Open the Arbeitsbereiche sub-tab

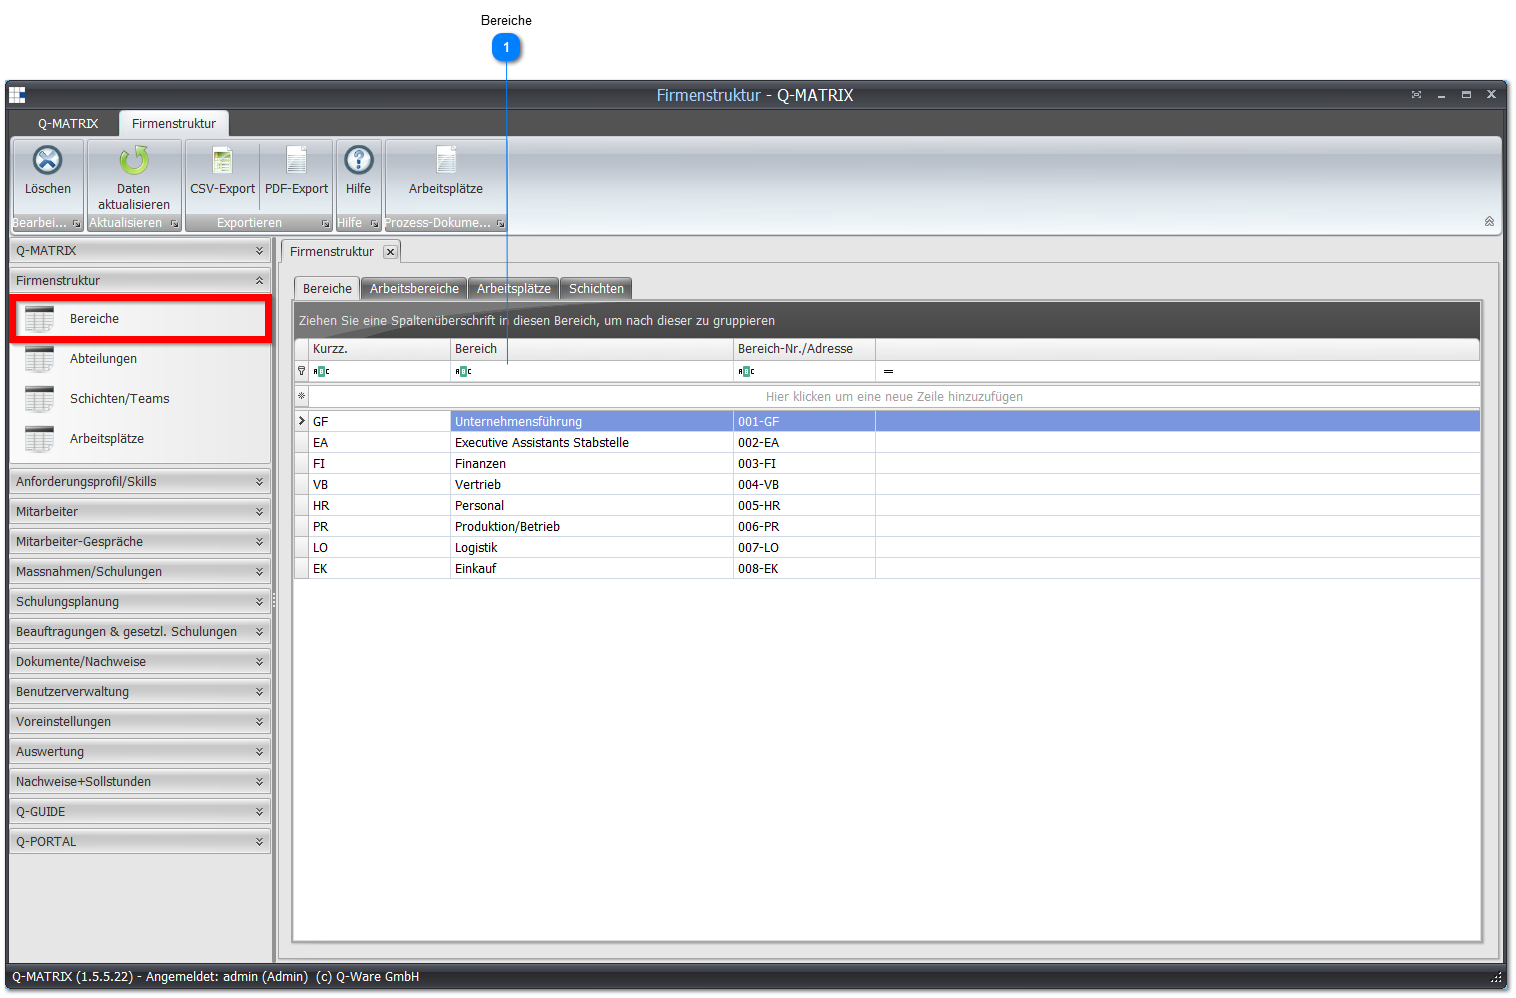414,289
